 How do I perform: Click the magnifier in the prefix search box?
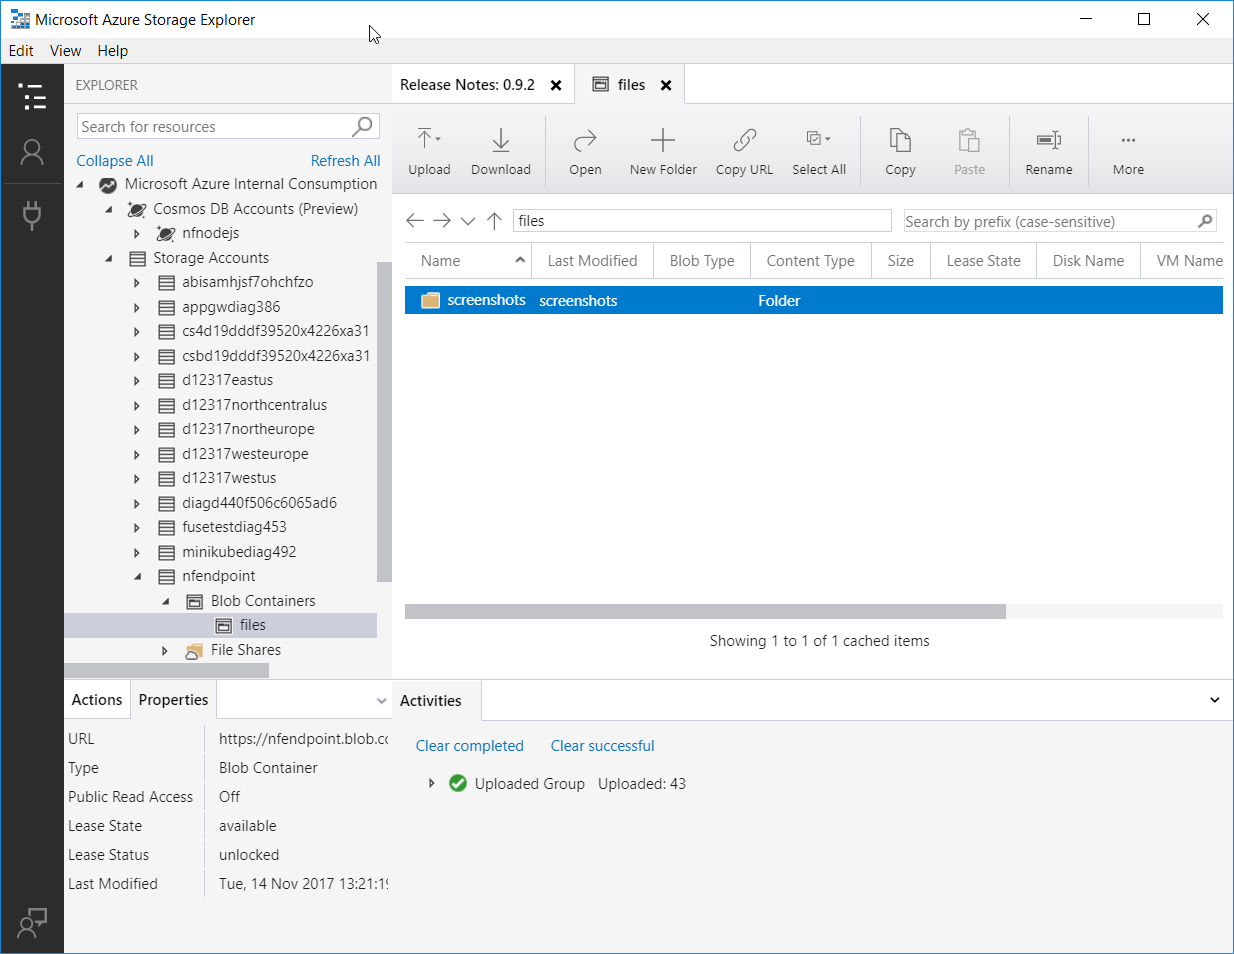point(1205,221)
